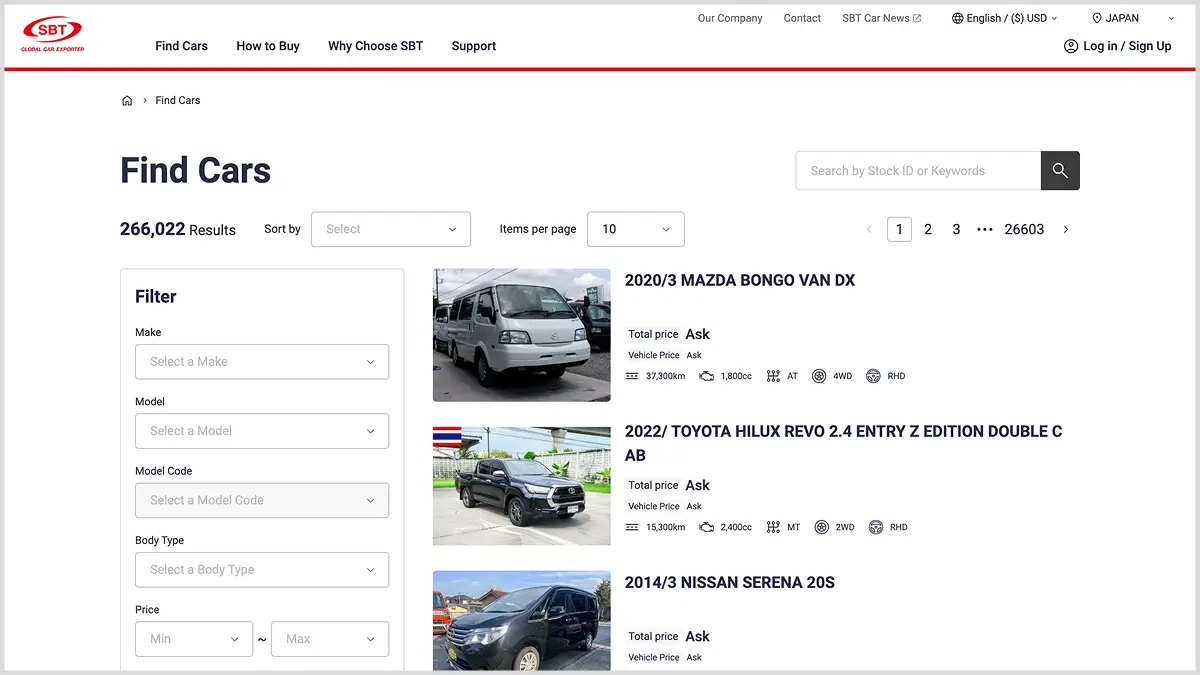Open the Select a Make dropdown
This screenshot has height=675, width=1200.
[262, 362]
